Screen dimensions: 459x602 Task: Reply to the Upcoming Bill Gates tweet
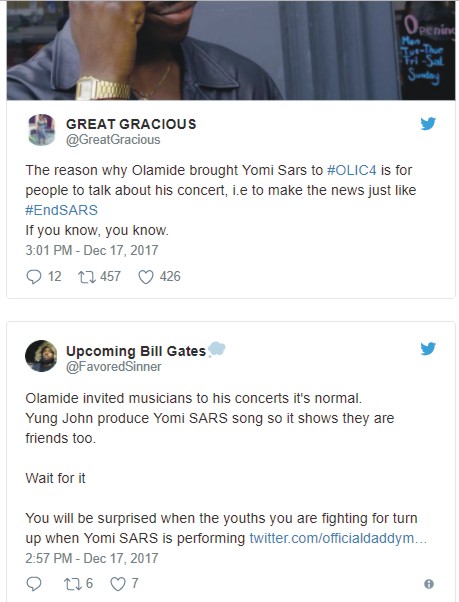pyautogui.click(x=33, y=584)
